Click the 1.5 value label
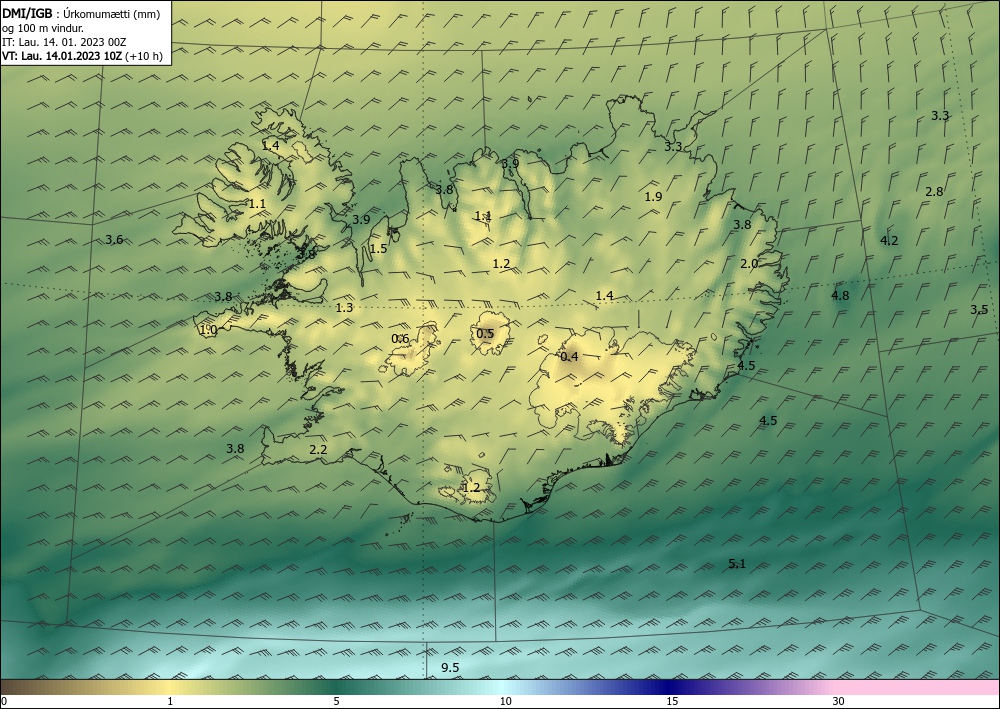This screenshot has width=1000, height=709. [378, 249]
